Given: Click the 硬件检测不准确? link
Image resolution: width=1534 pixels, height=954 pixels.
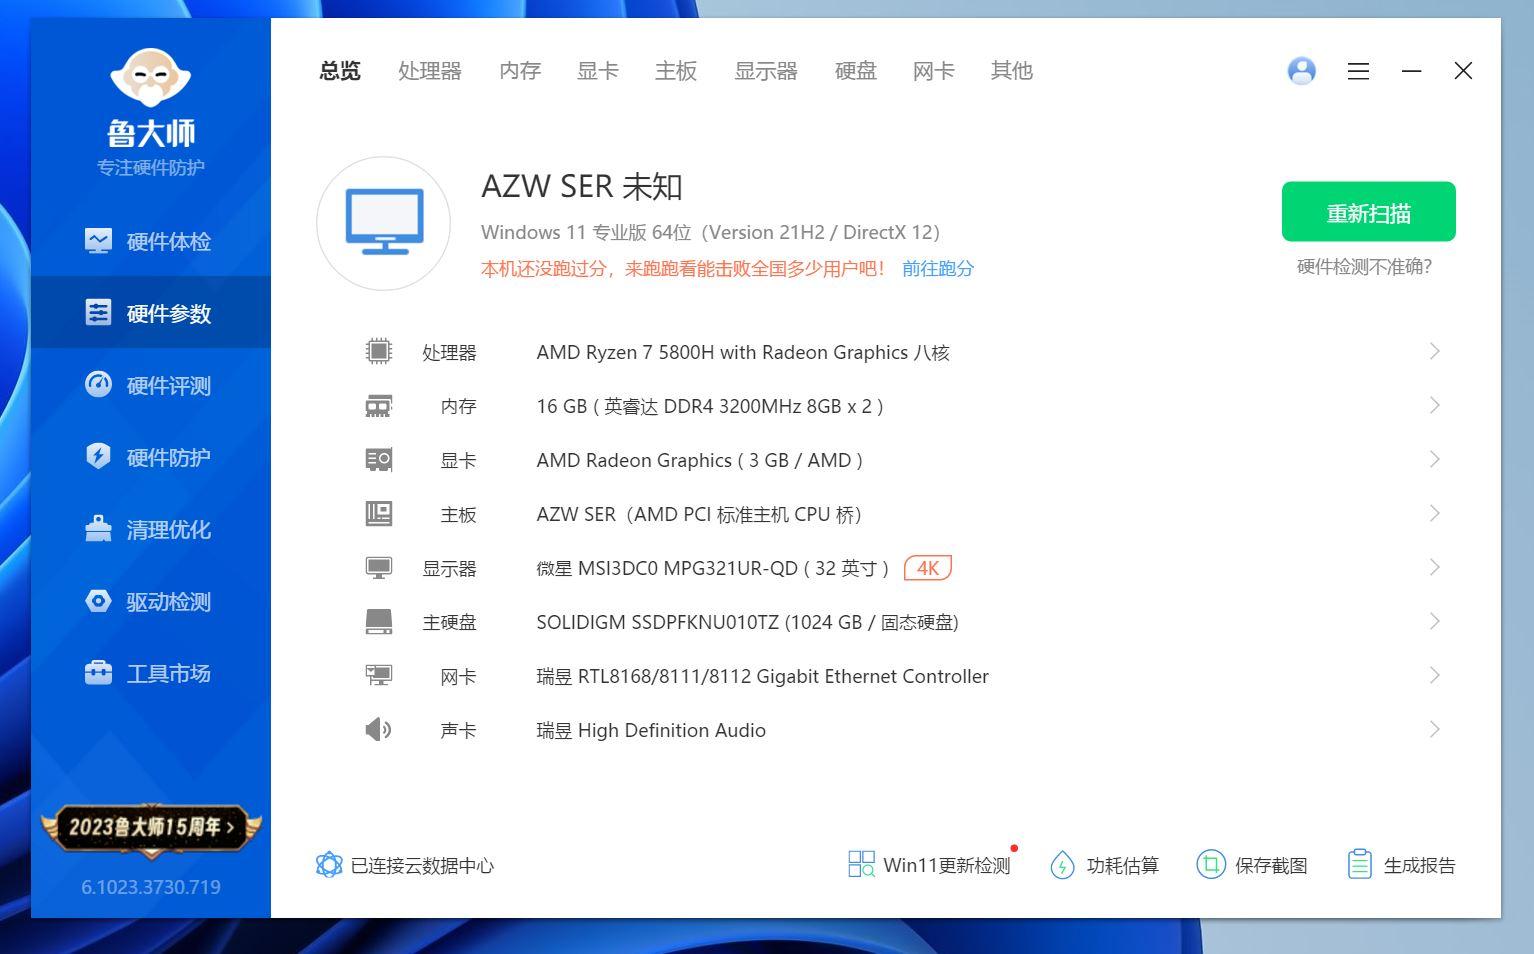Looking at the screenshot, I should click(1364, 267).
